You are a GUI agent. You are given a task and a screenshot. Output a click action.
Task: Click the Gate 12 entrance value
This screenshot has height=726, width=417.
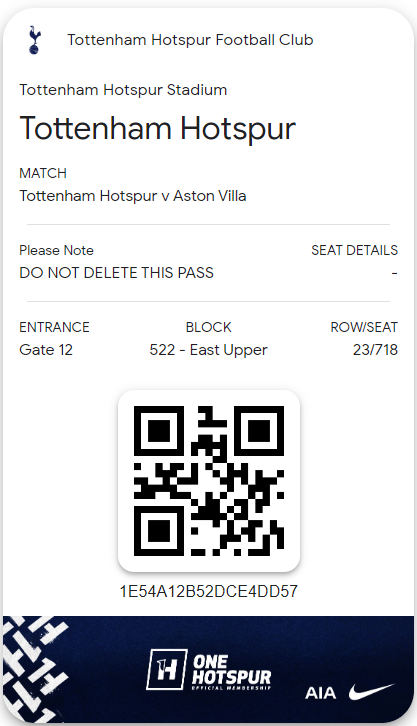click(46, 350)
